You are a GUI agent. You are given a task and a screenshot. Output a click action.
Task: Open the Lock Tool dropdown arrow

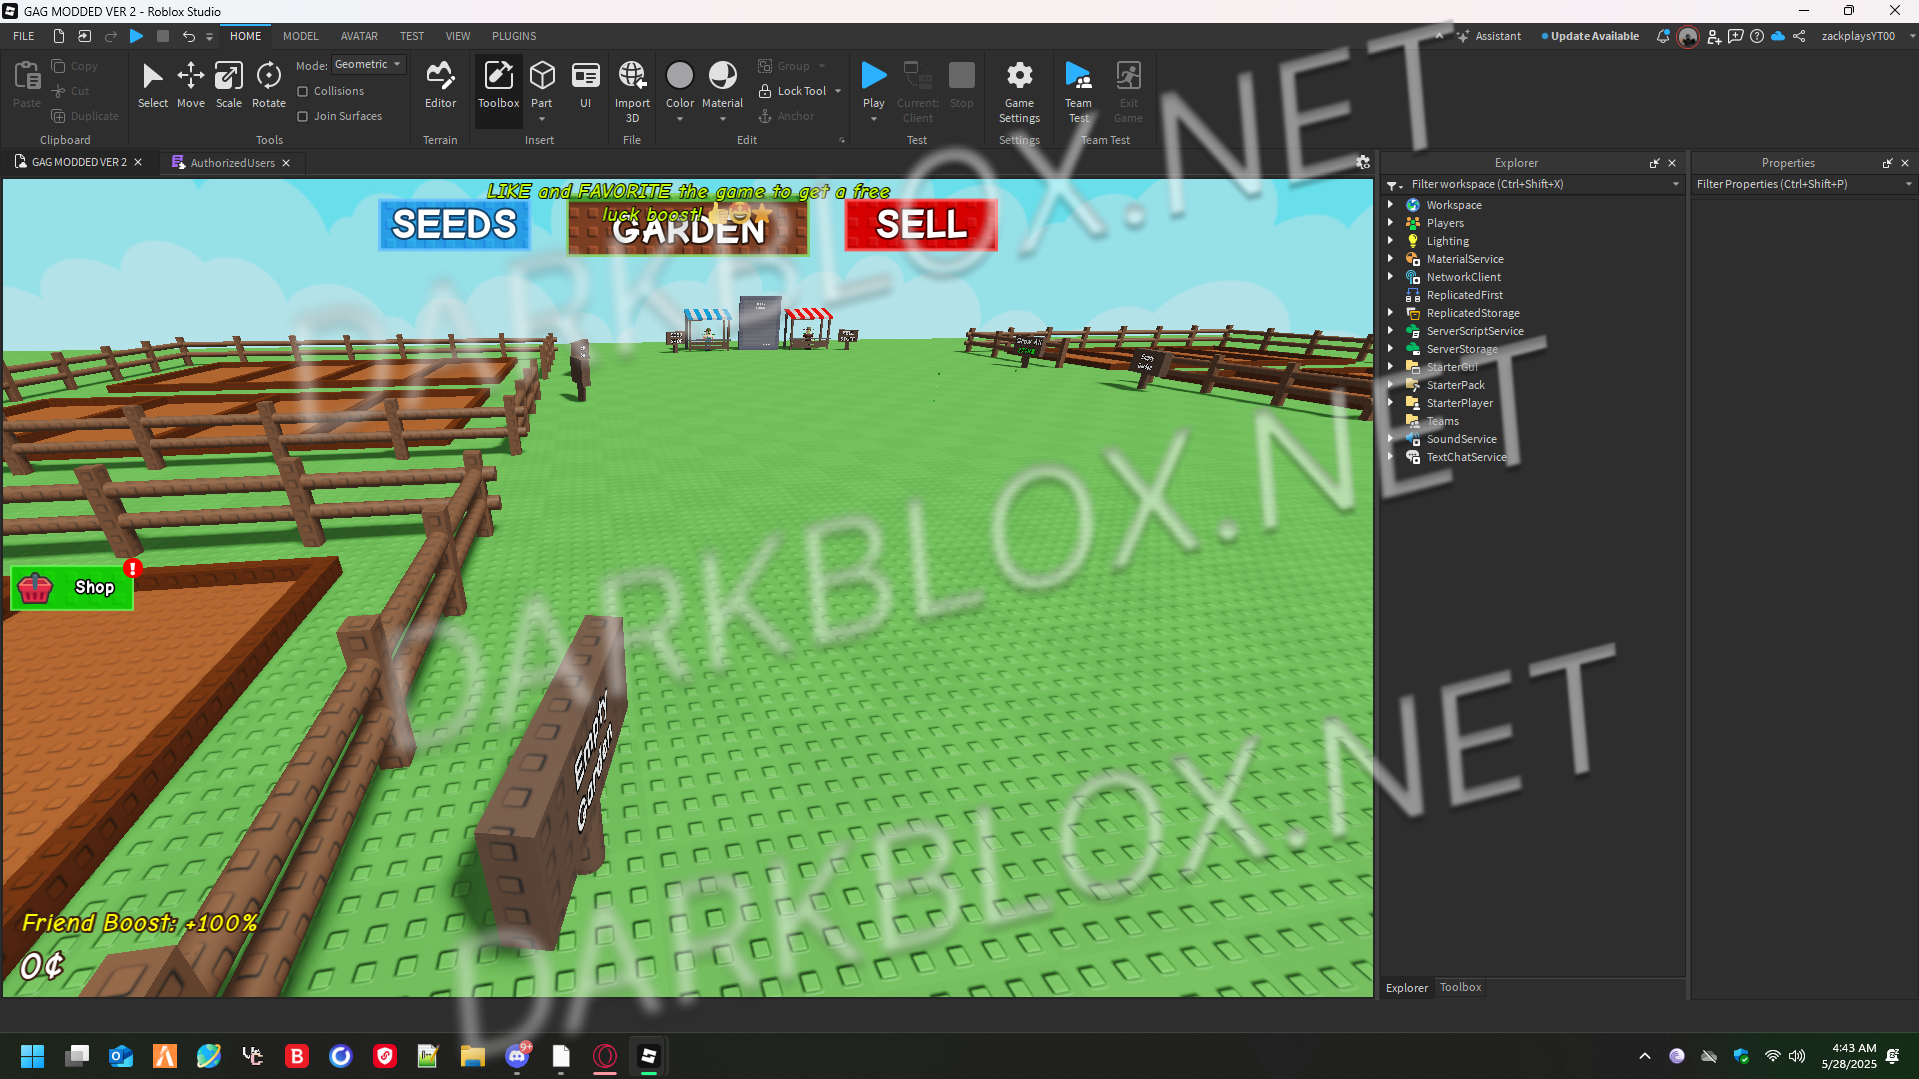click(838, 91)
